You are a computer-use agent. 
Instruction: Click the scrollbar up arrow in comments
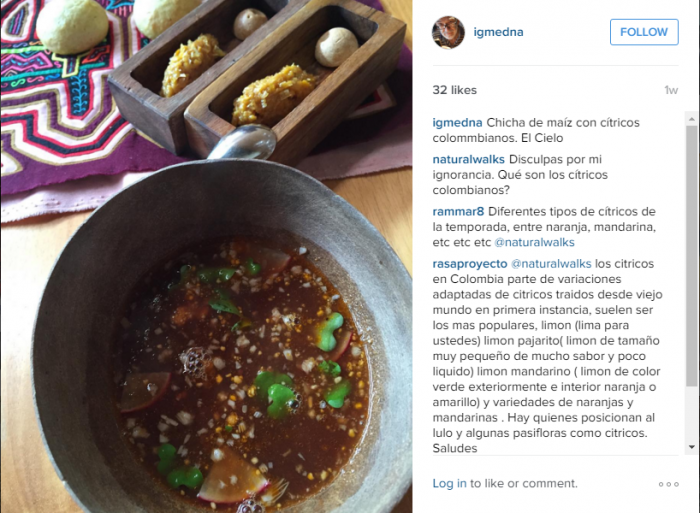692,119
